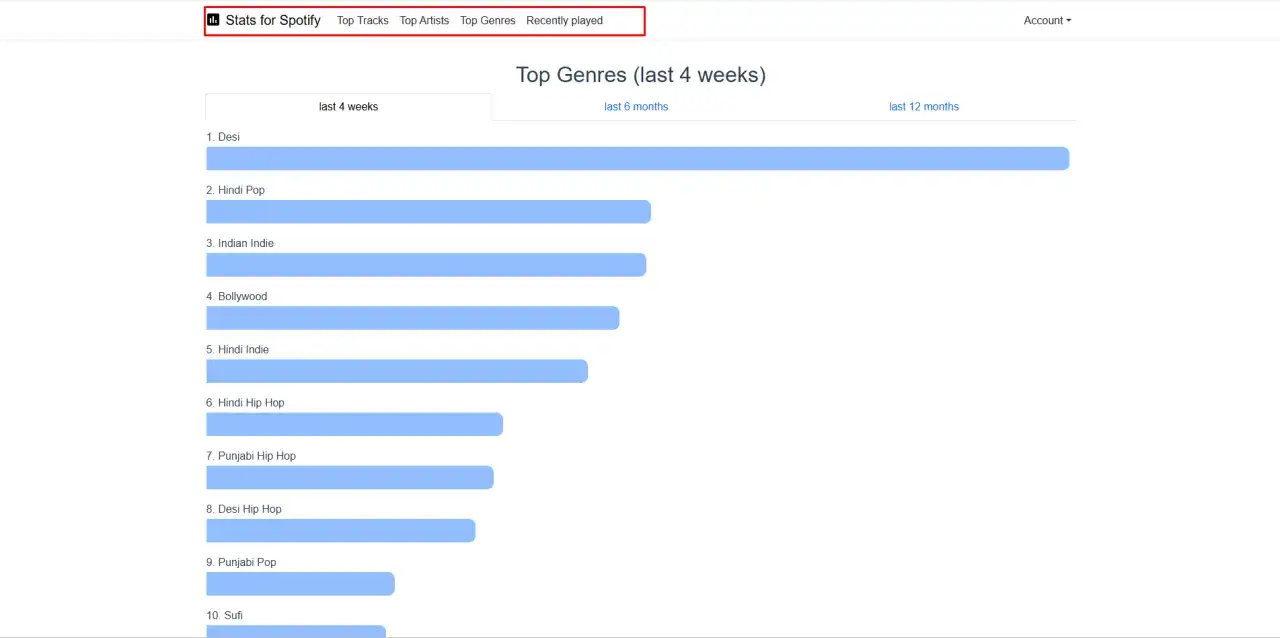Switch to the last 12 months tab

(924, 107)
